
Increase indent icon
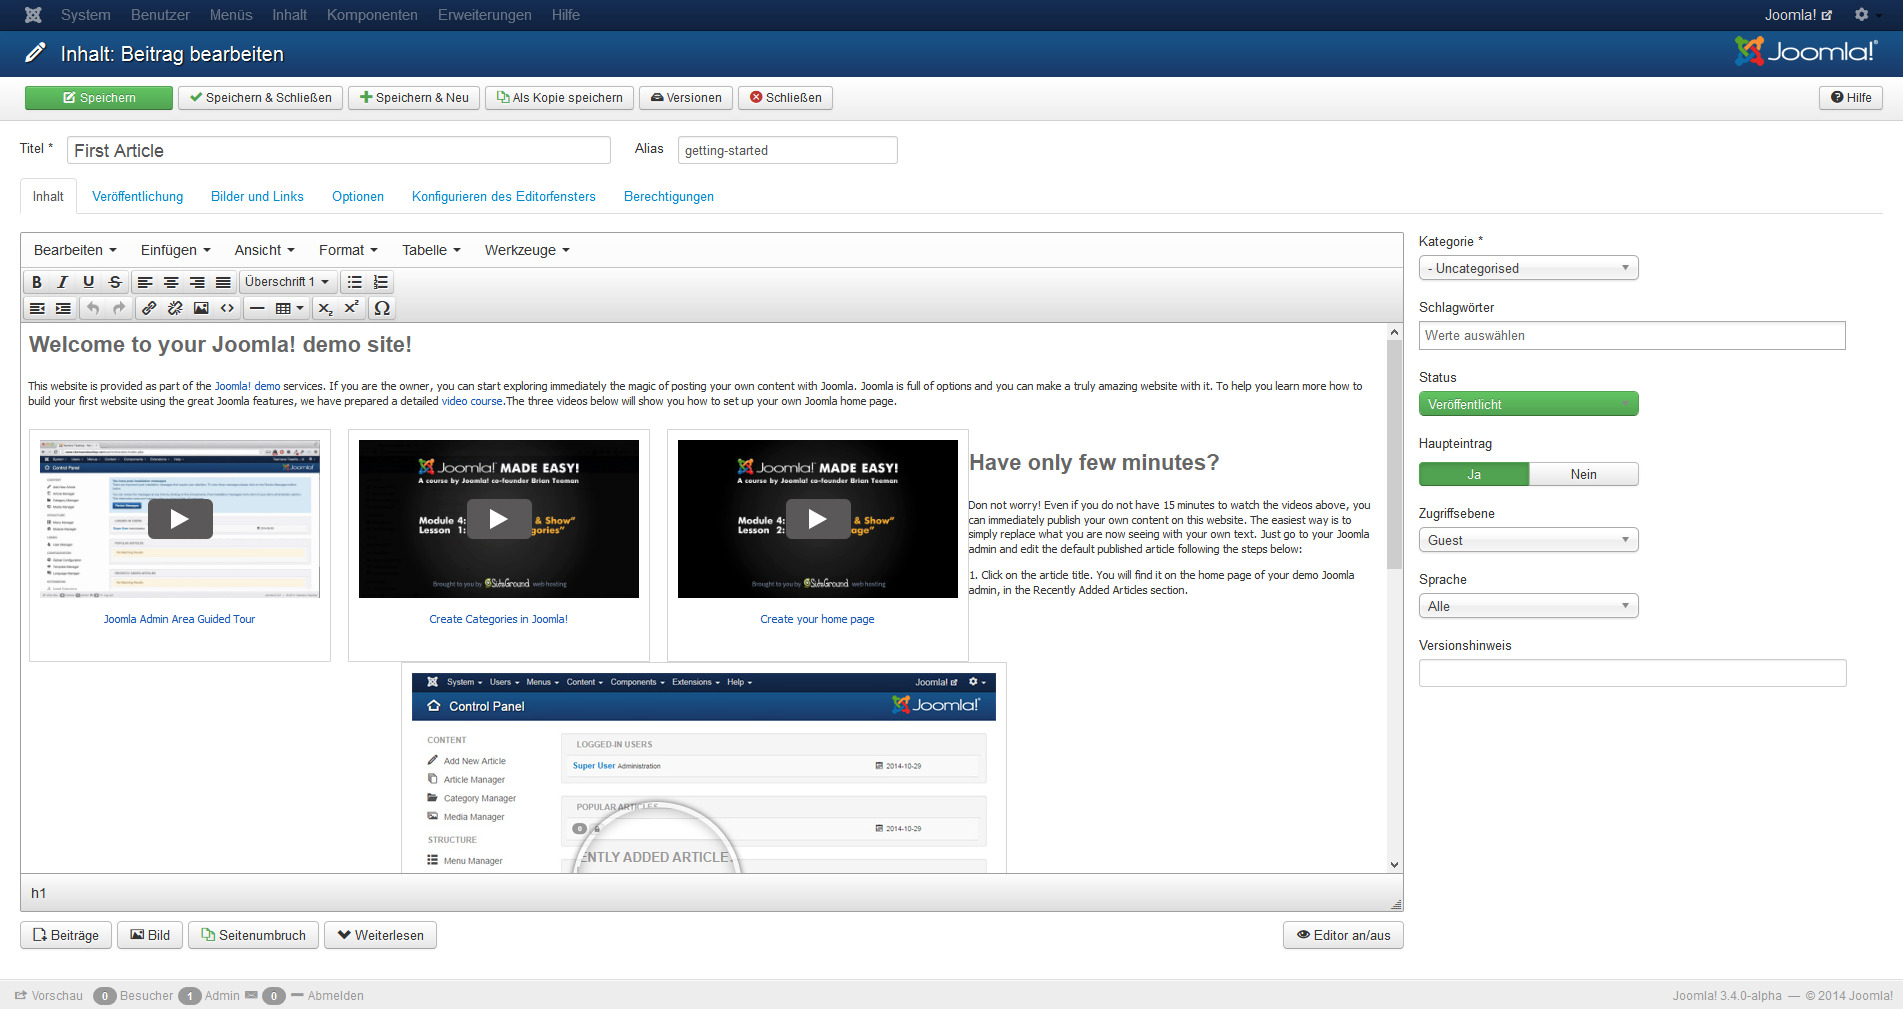click(63, 308)
